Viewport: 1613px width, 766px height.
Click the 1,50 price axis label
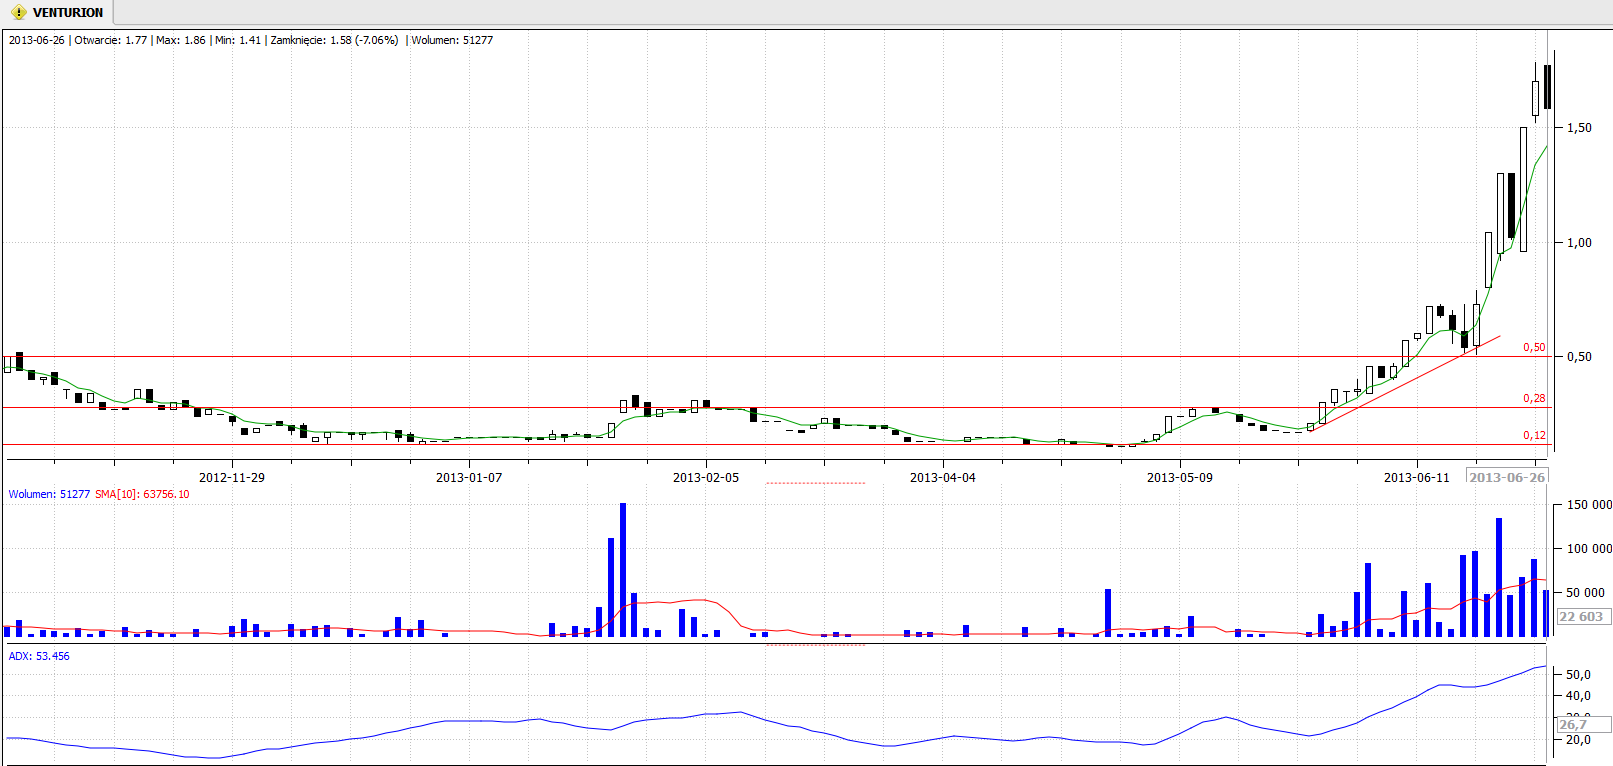pyautogui.click(x=1579, y=128)
